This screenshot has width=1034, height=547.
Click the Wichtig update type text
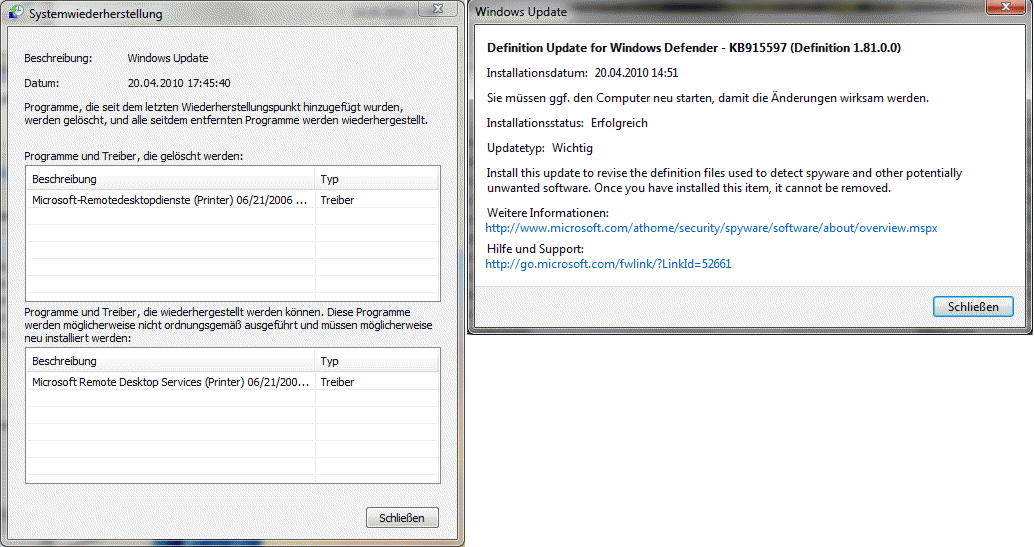point(572,148)
